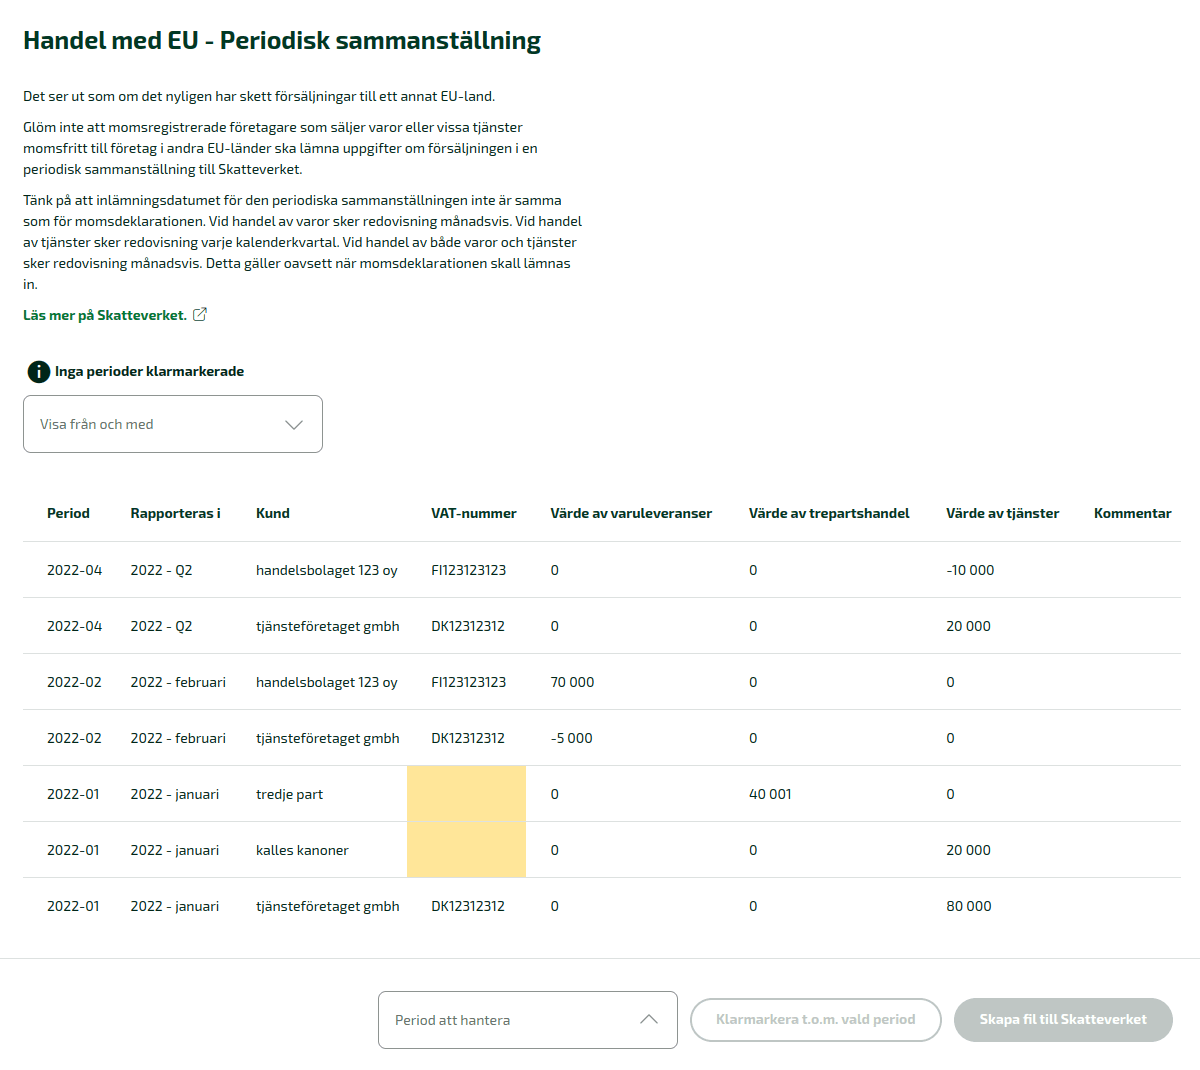Click 20 000 in the kalles kanoner row
This screenshot has width=1200, height=1070.
(968, 850)
